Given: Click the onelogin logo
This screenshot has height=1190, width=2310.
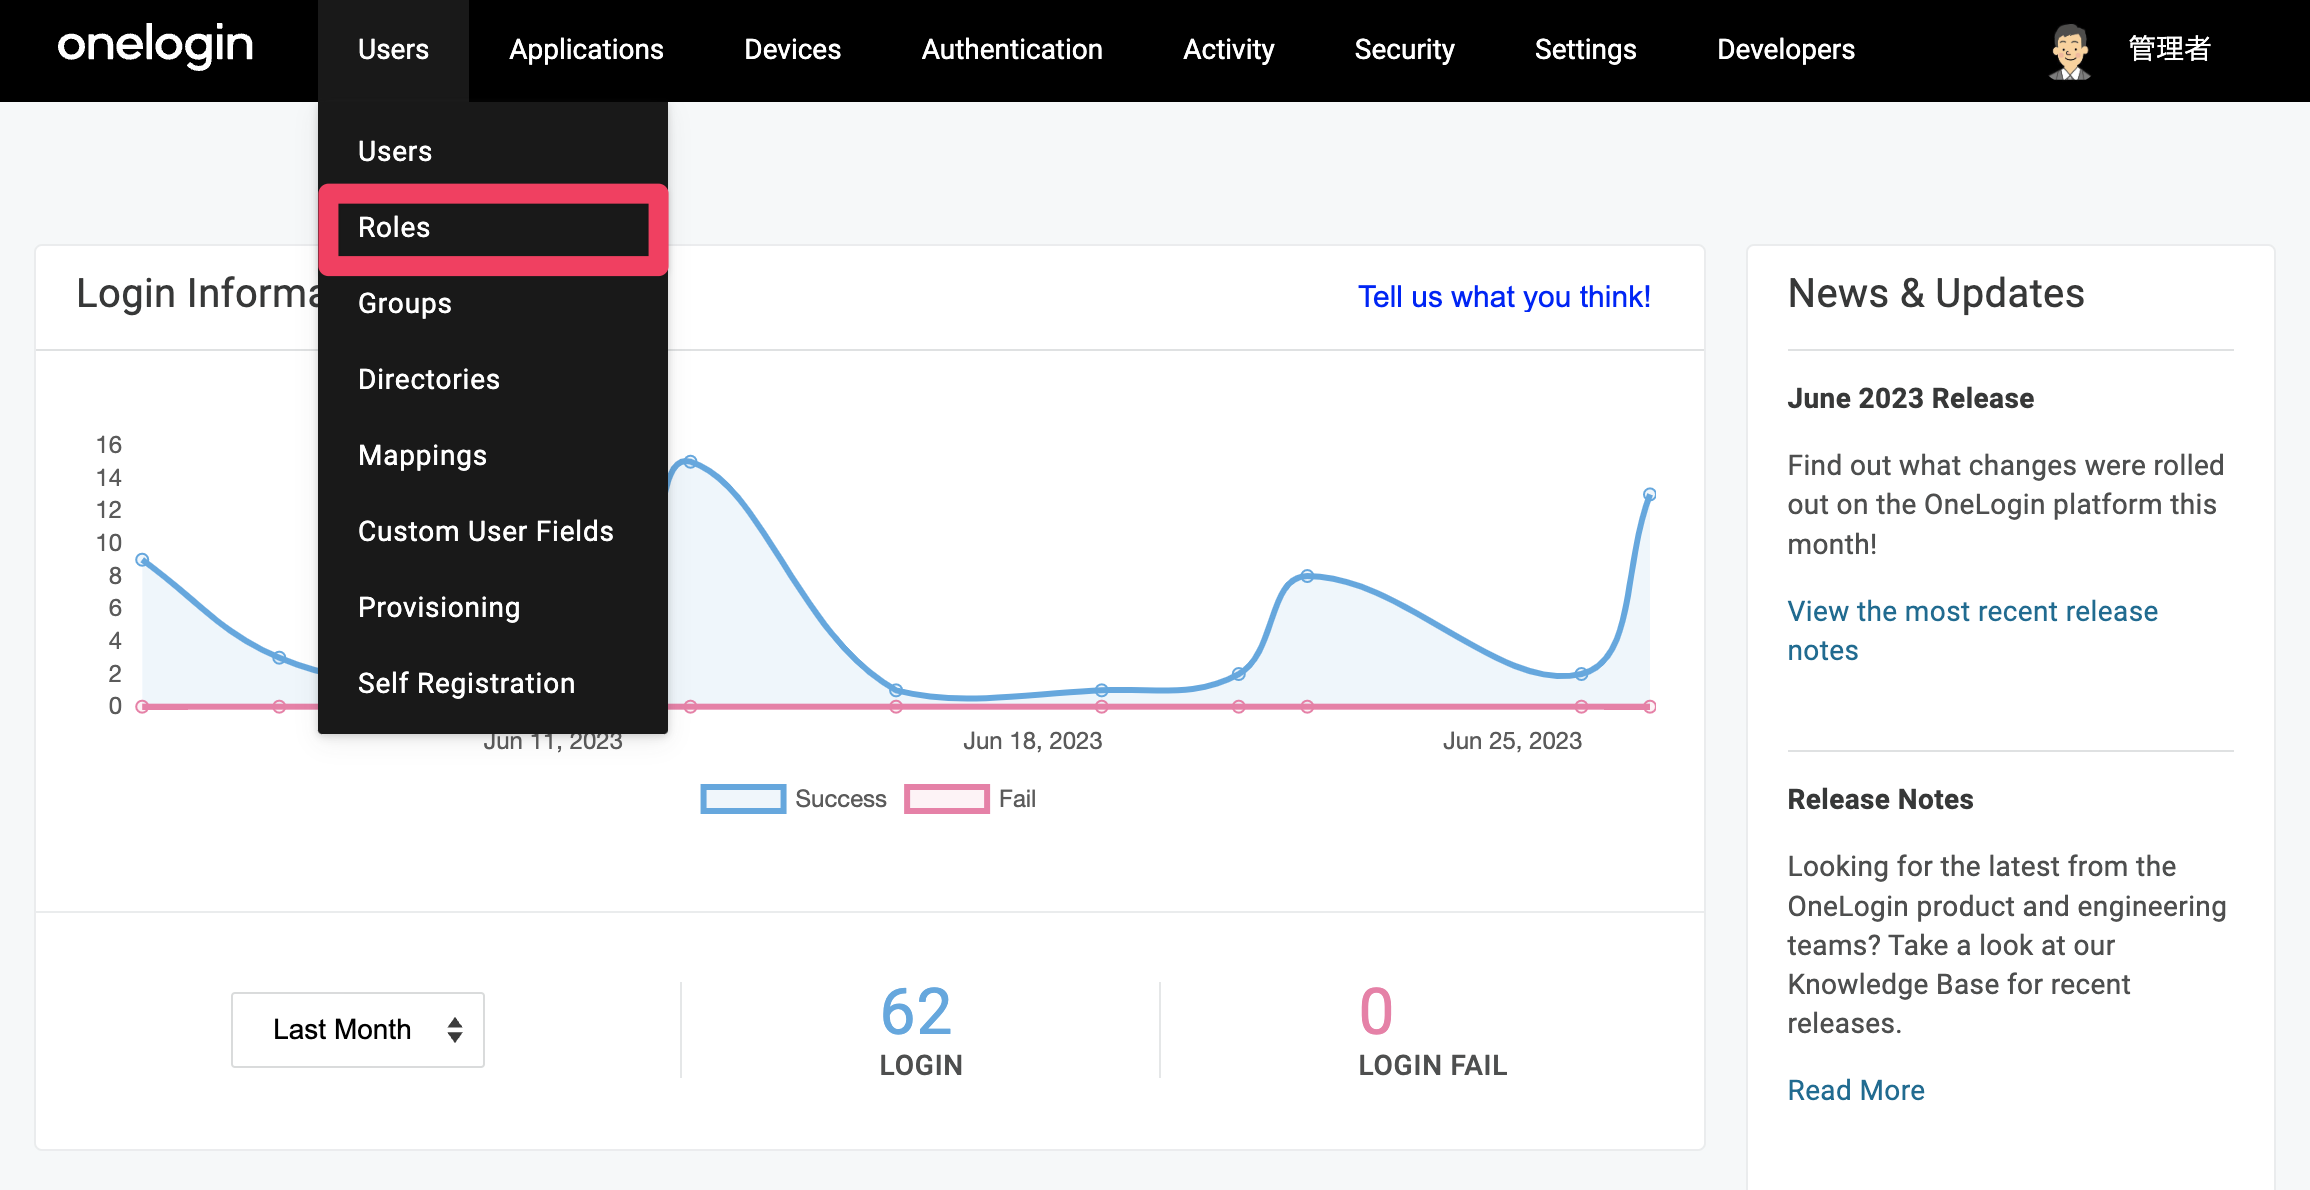Looking at the screenshot, I should [155, 46].
